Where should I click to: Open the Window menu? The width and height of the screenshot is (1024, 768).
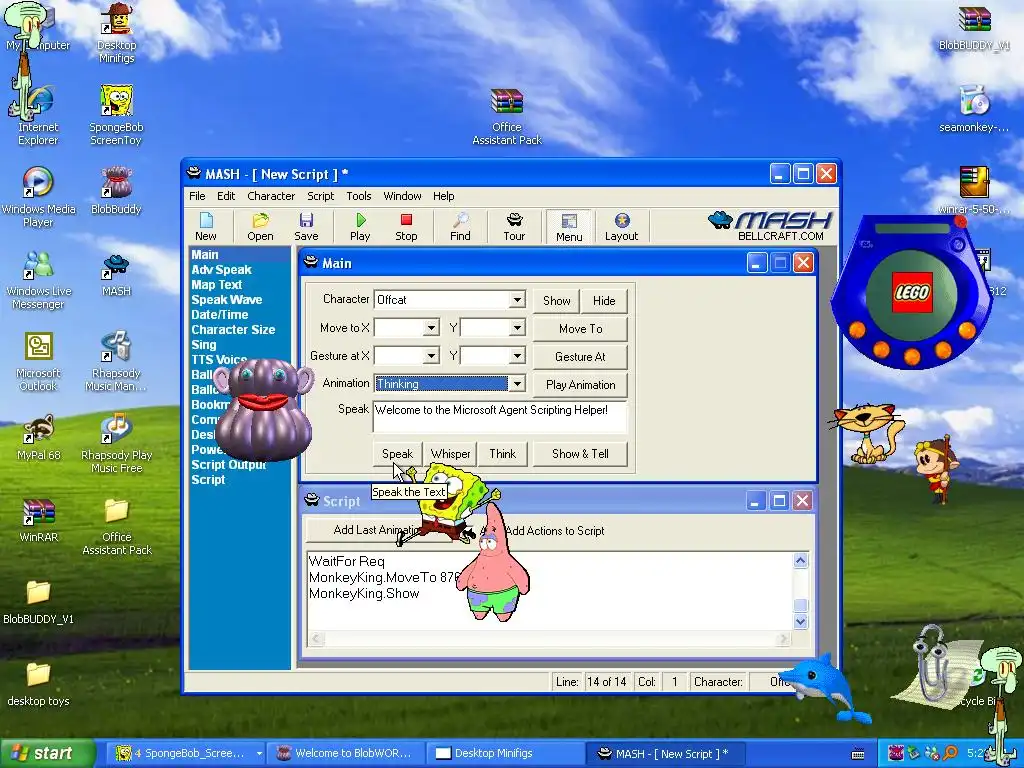pyautogui.click(x=402, y=196)
